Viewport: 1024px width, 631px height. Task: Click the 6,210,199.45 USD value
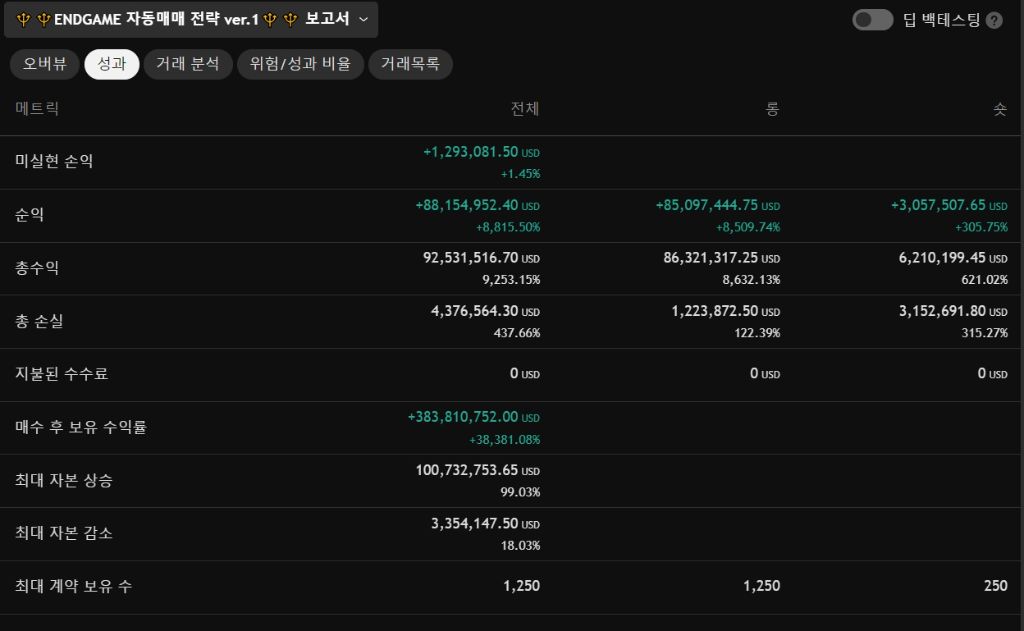[953, 258]
